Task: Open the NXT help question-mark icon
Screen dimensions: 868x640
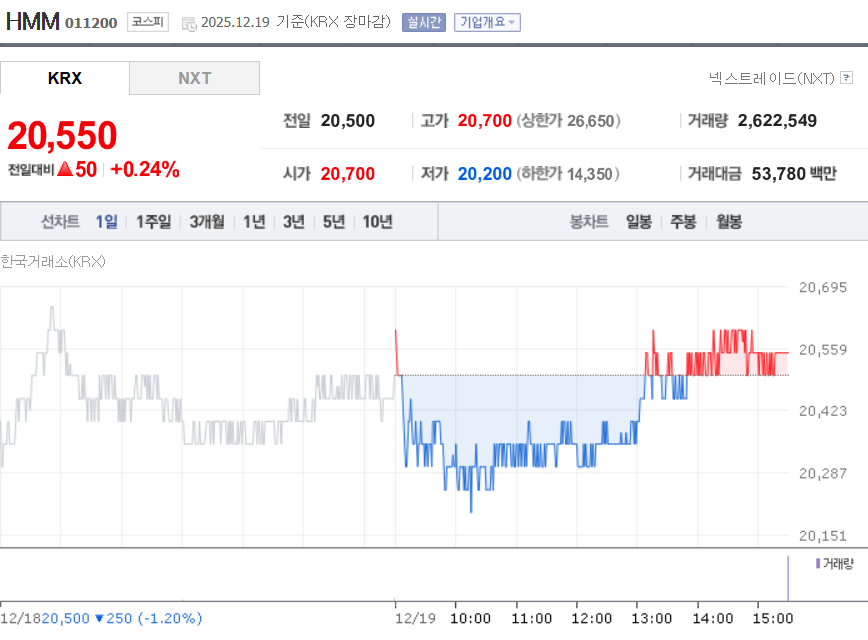Action: (x=846, y=78)
